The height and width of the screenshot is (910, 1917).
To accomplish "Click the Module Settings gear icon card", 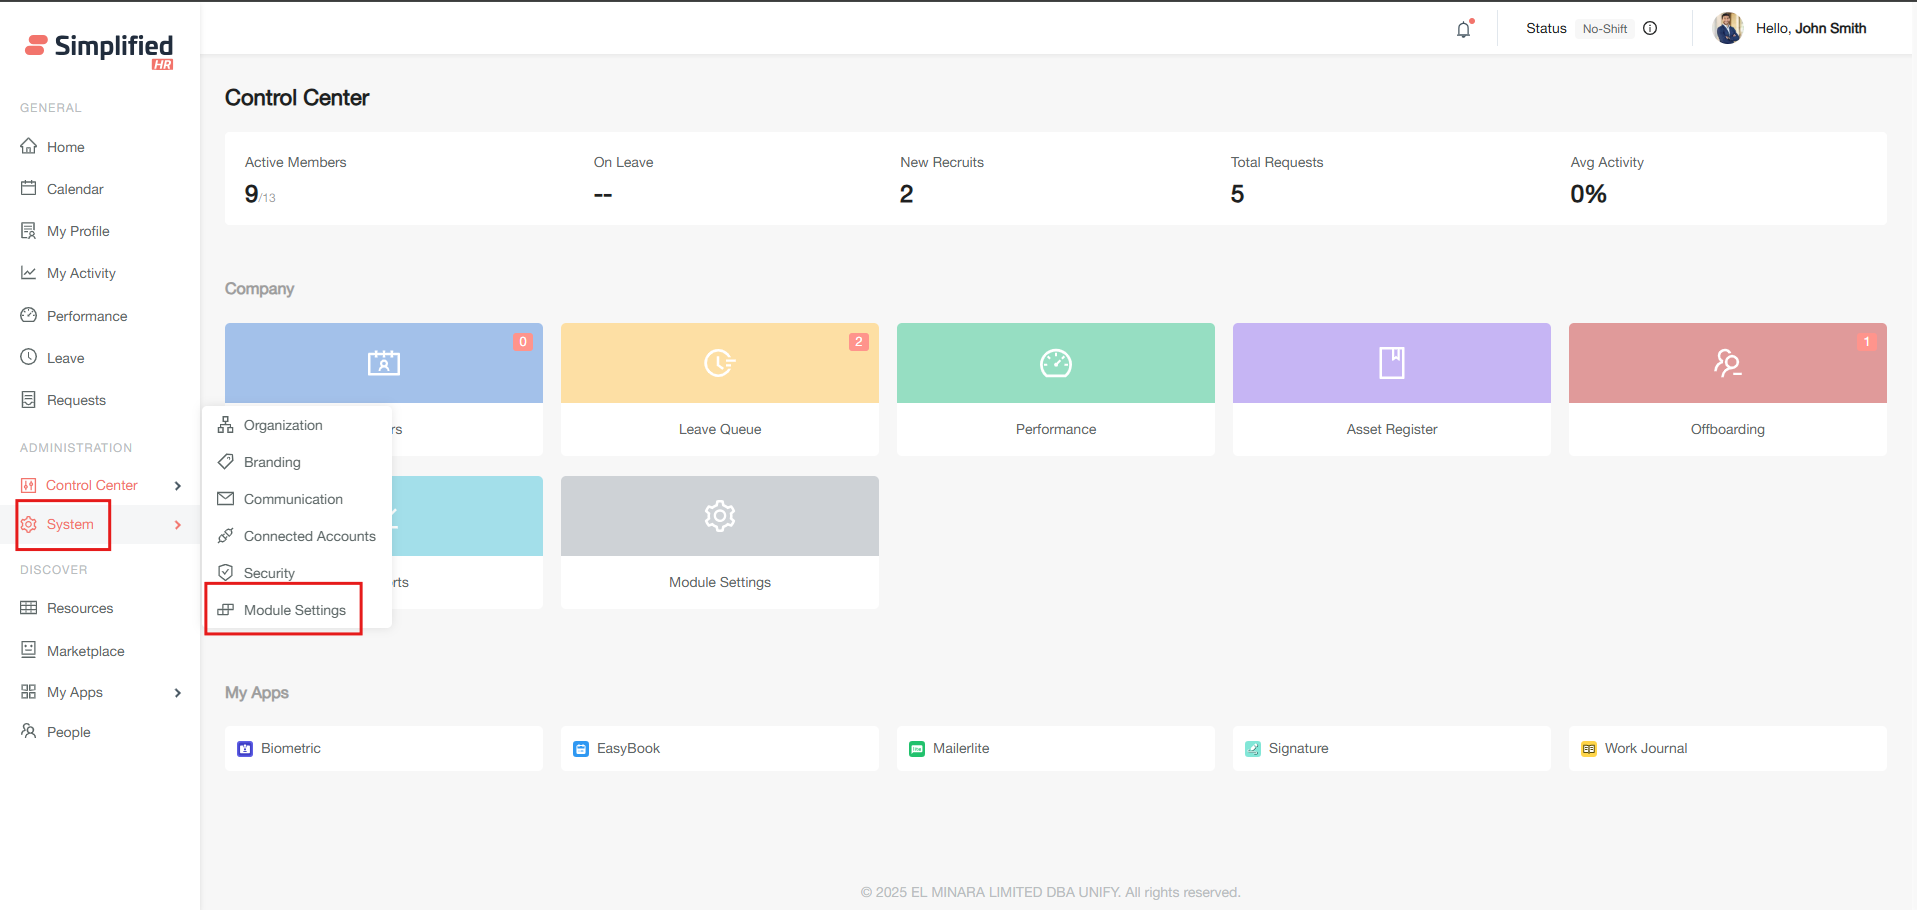I will (719, 516).
